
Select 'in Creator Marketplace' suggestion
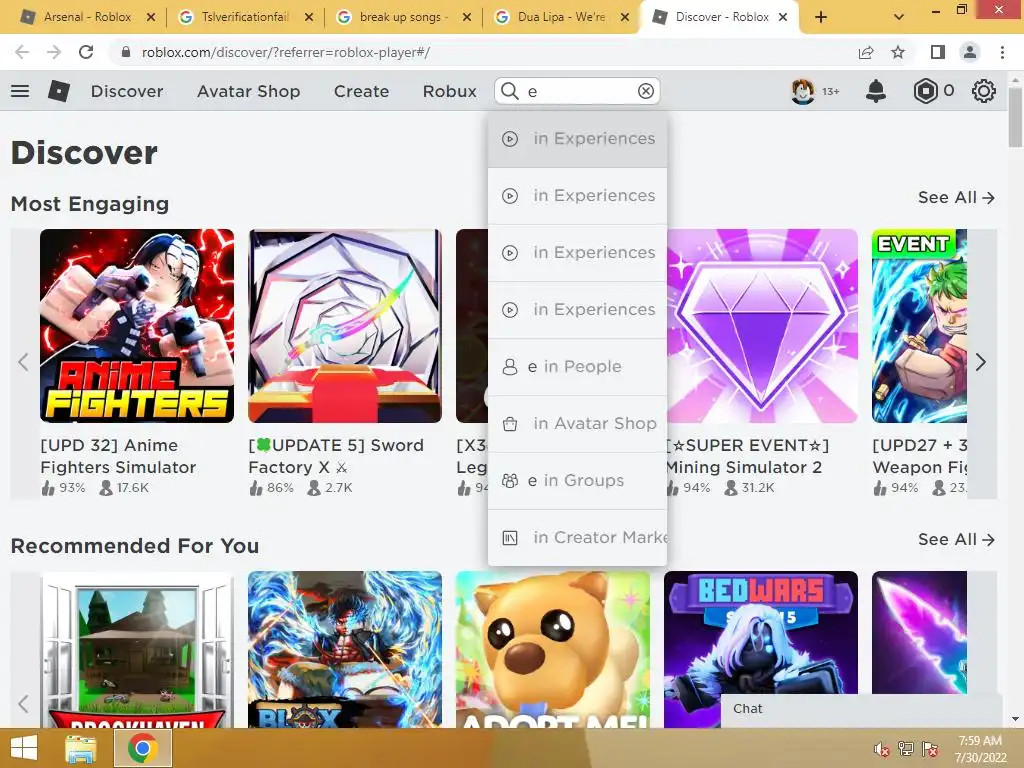[577, 537]
